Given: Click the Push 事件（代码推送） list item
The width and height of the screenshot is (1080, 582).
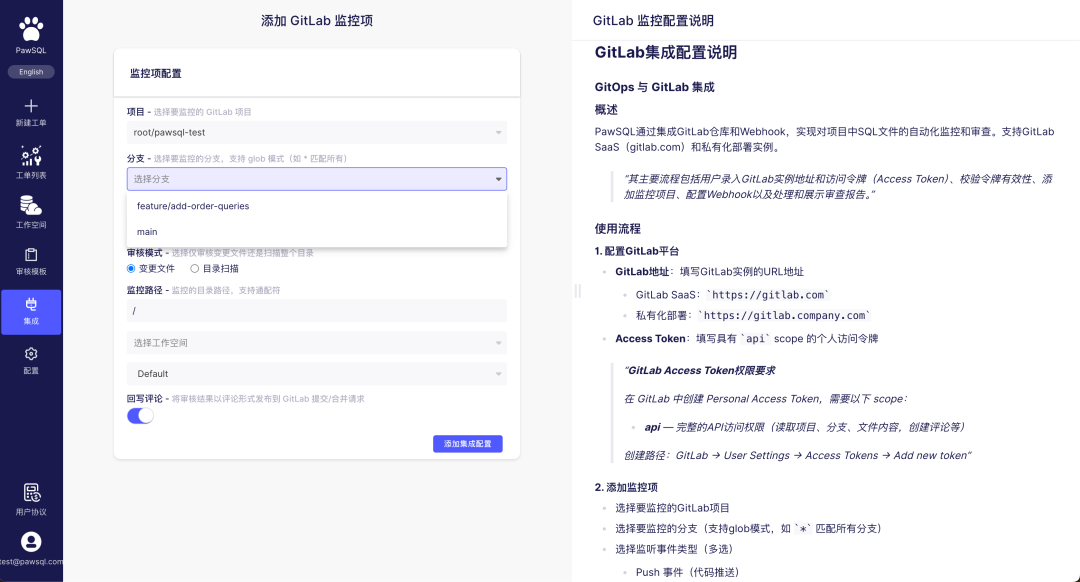Looking at the screenshot, I should pyautogui.click(x=687, y=572).
